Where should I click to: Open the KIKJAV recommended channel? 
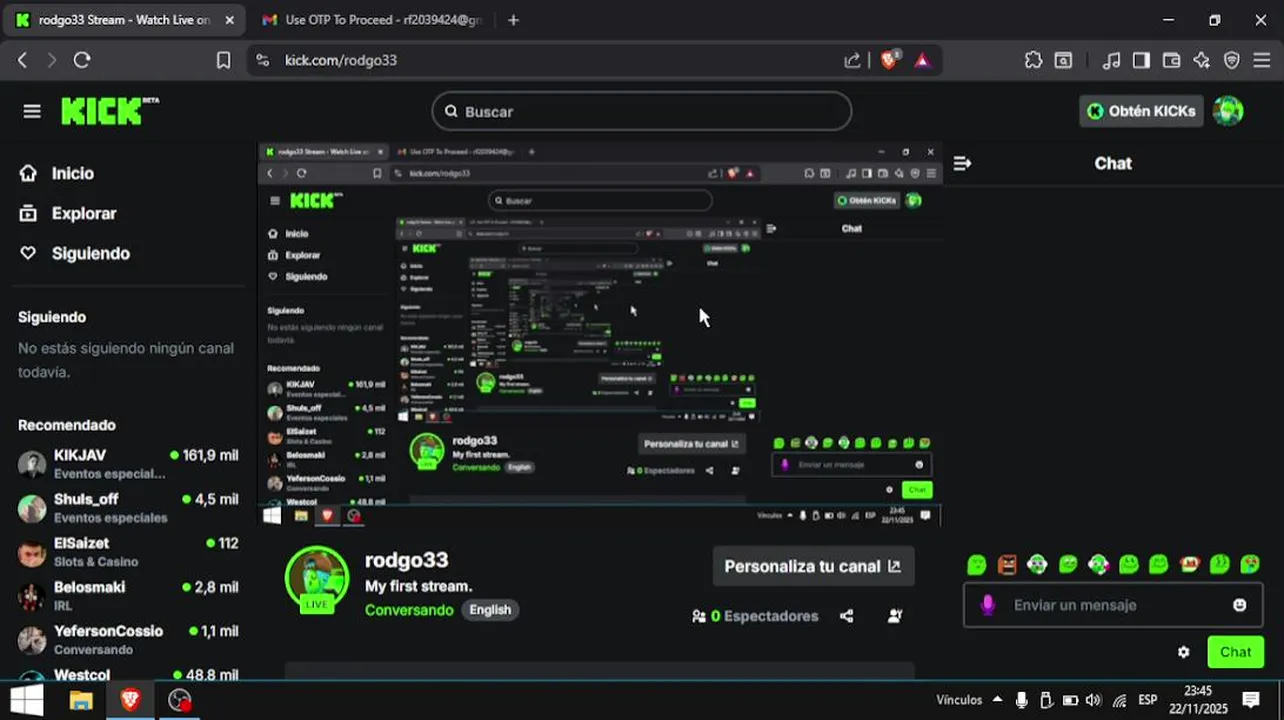click(128, 464)
